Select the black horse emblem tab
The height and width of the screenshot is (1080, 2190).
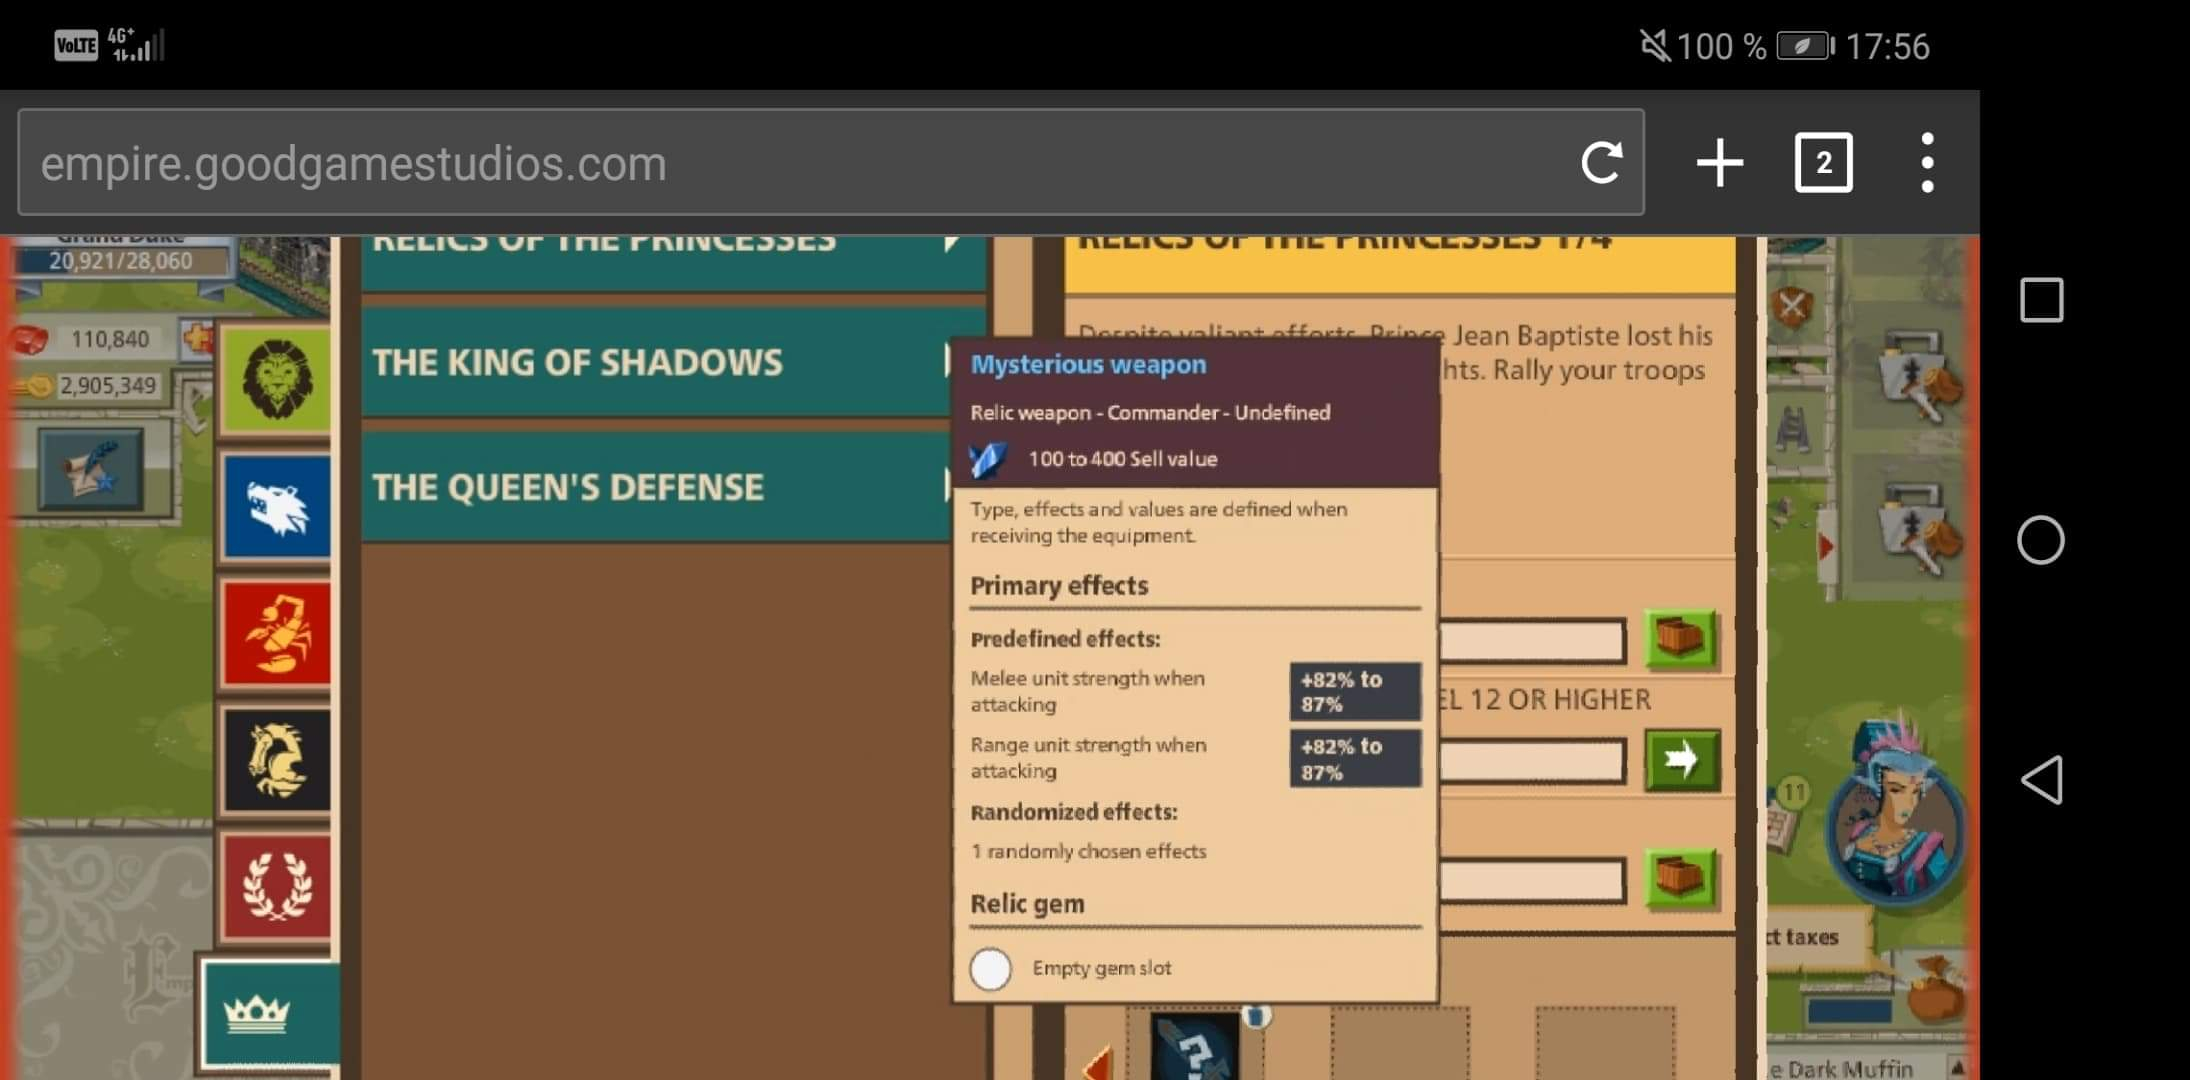[277, 760]
